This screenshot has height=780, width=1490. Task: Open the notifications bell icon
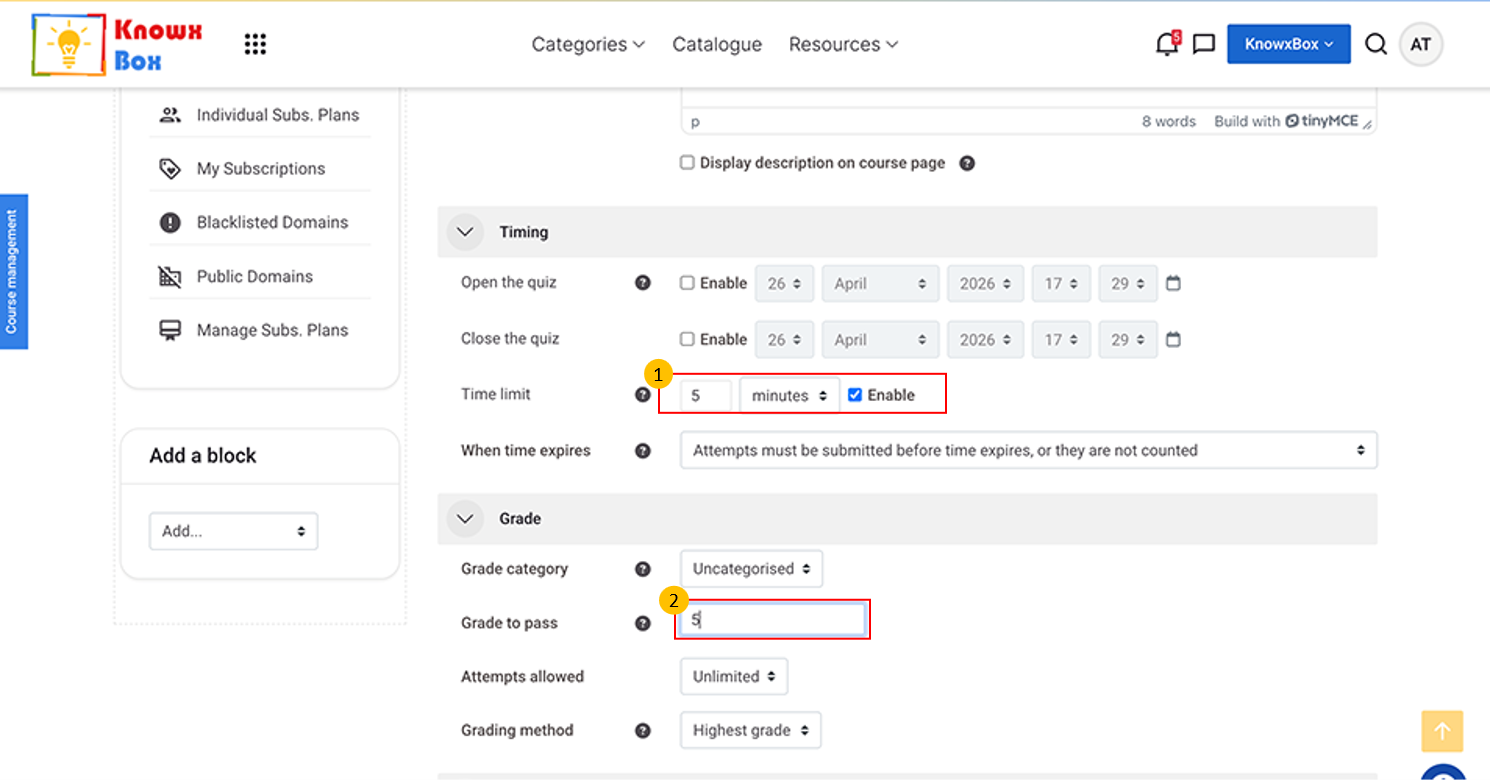pyautogui.click(x=1166, y=44)
